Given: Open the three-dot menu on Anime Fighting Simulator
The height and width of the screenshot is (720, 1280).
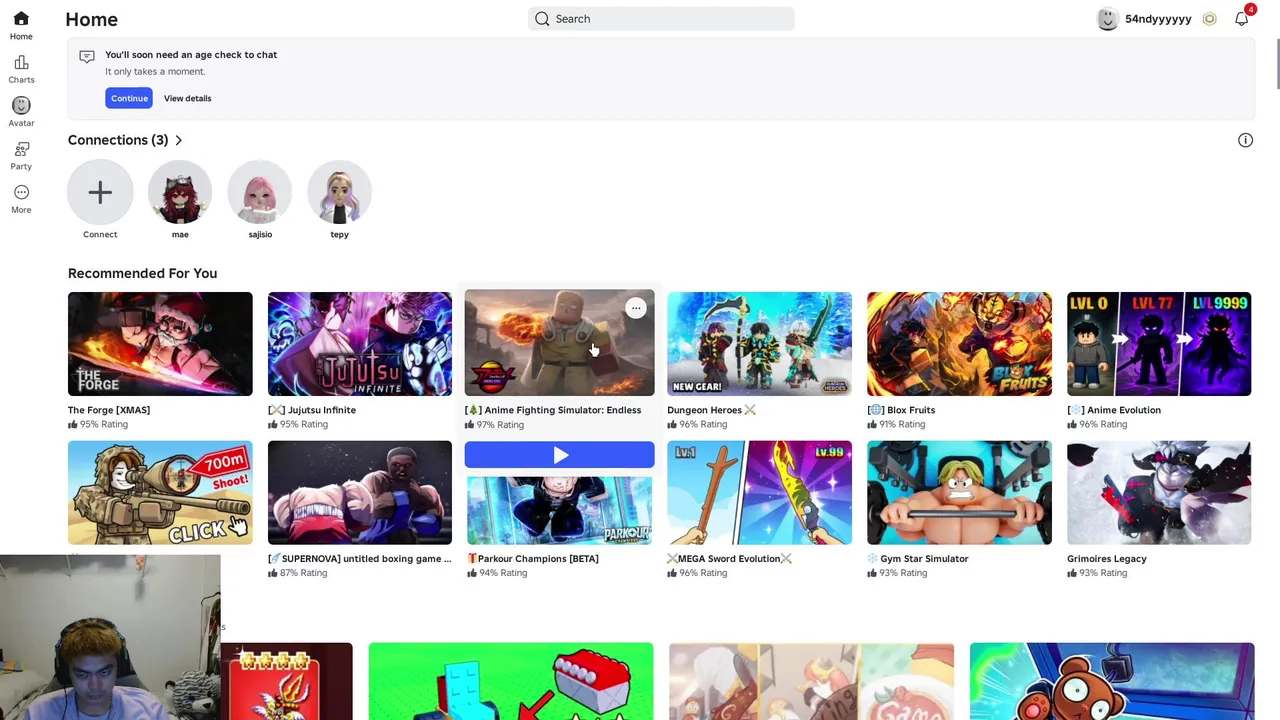Looking at the screenshot, I should pos(636,308).
